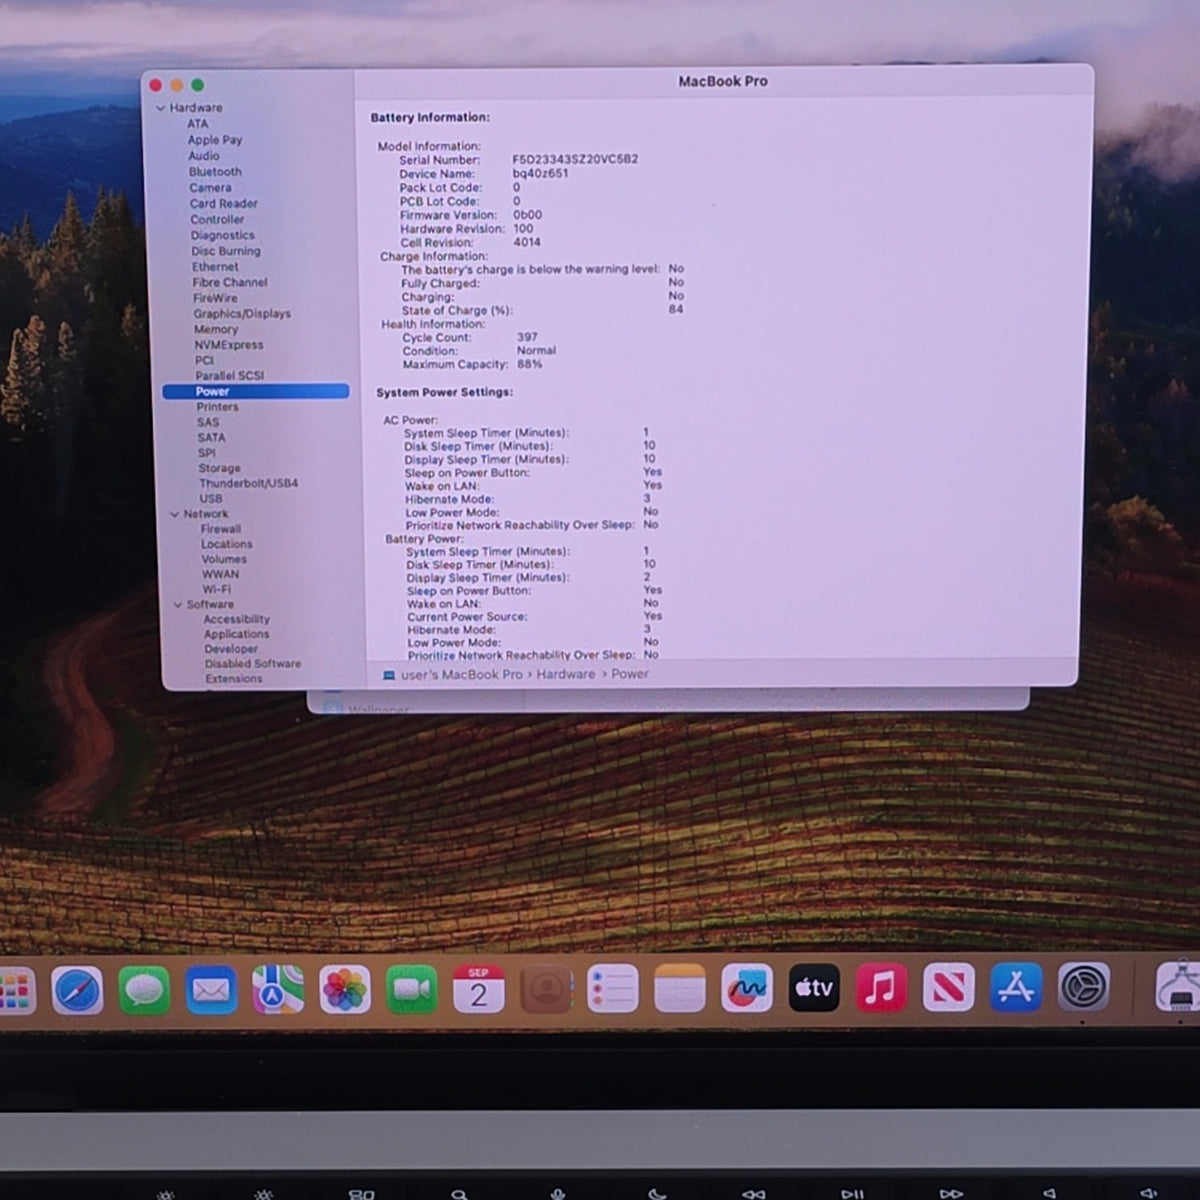Image resolution: width=1200 pixels, height=1200 pixels.
Task: Select Disc Burning in the sidebar
Action: point(226,251)
